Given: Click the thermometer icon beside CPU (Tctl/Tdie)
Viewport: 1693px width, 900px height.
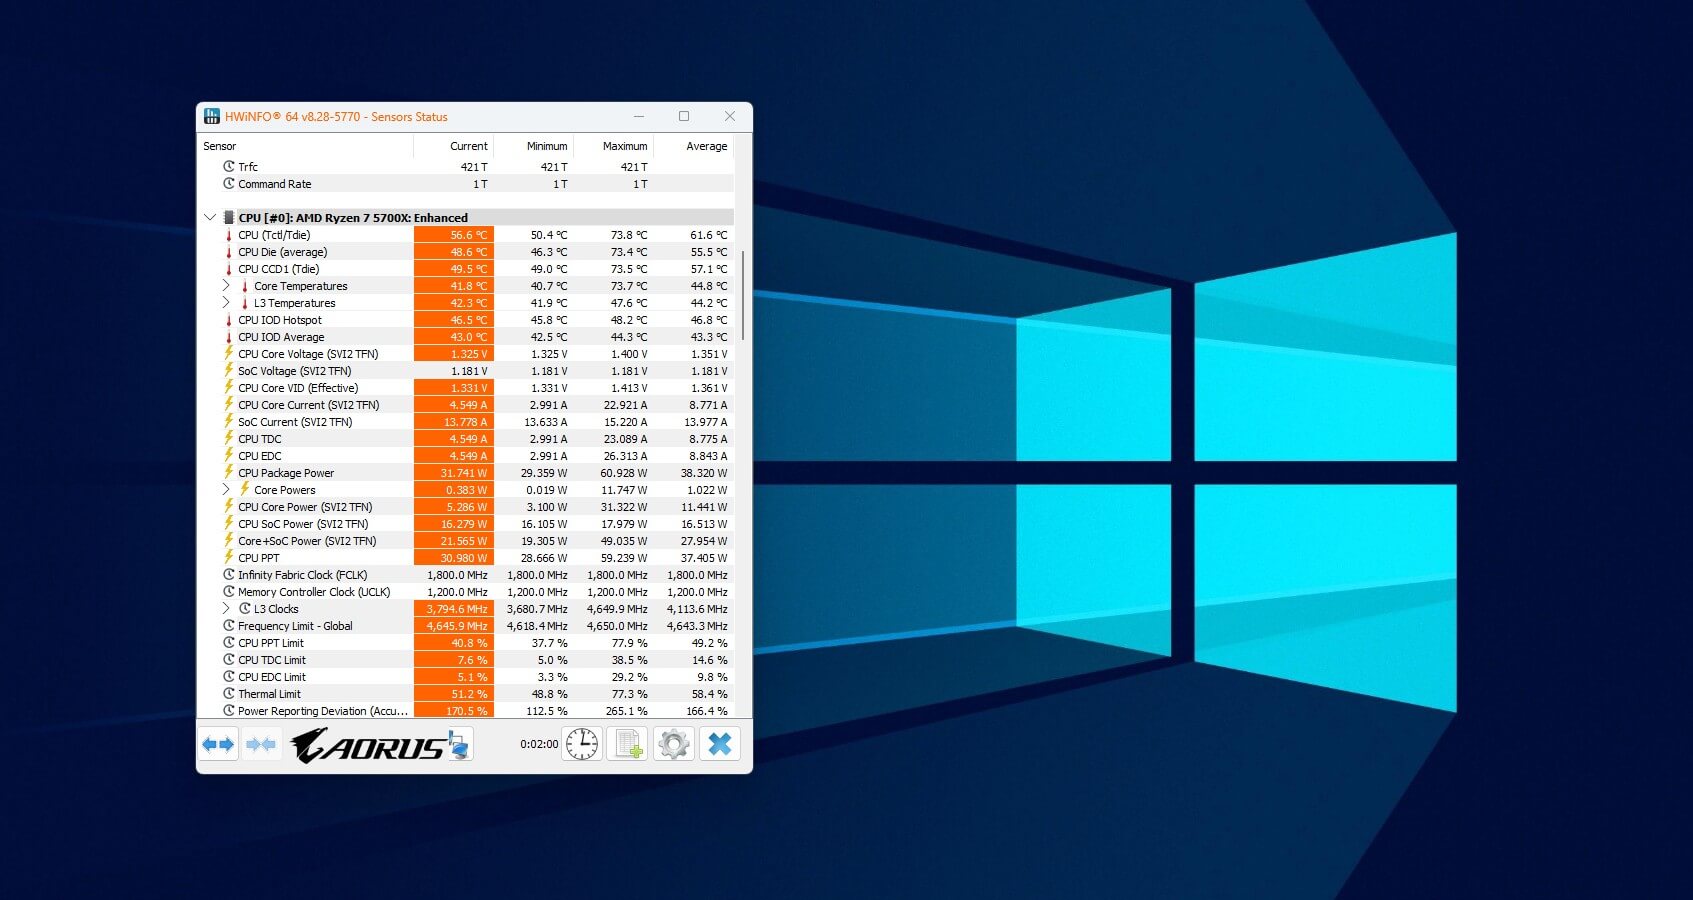Looking at the screenshot, I should tap(229, 235).
